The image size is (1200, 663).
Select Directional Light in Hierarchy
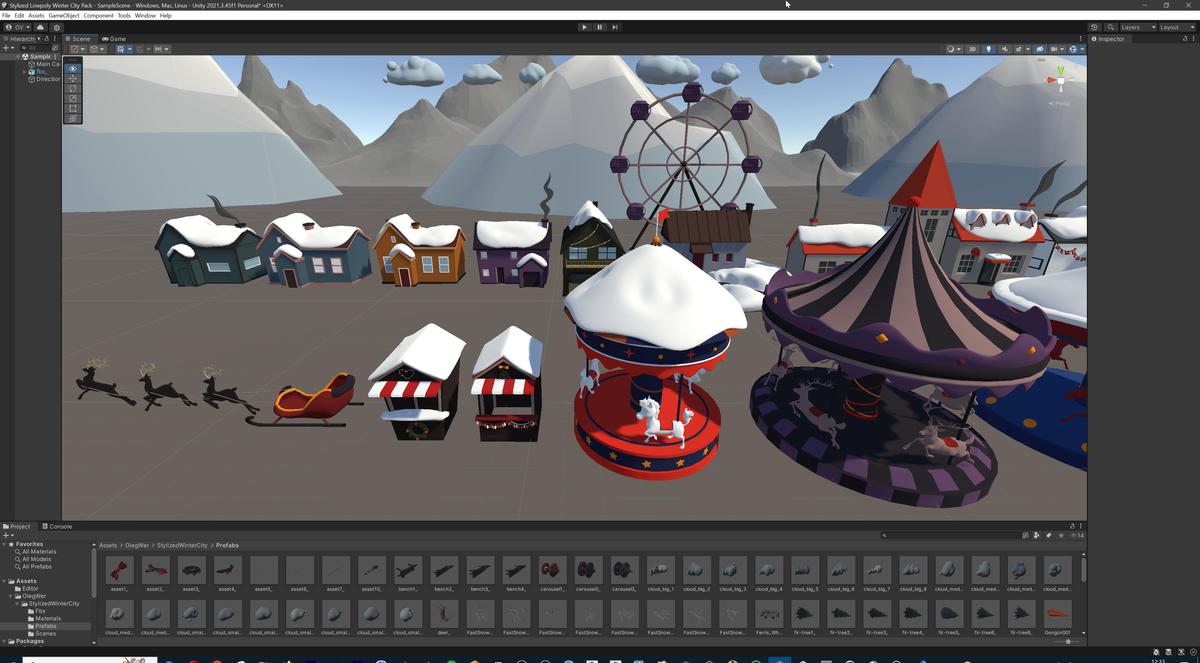click(x=46, y=79)
